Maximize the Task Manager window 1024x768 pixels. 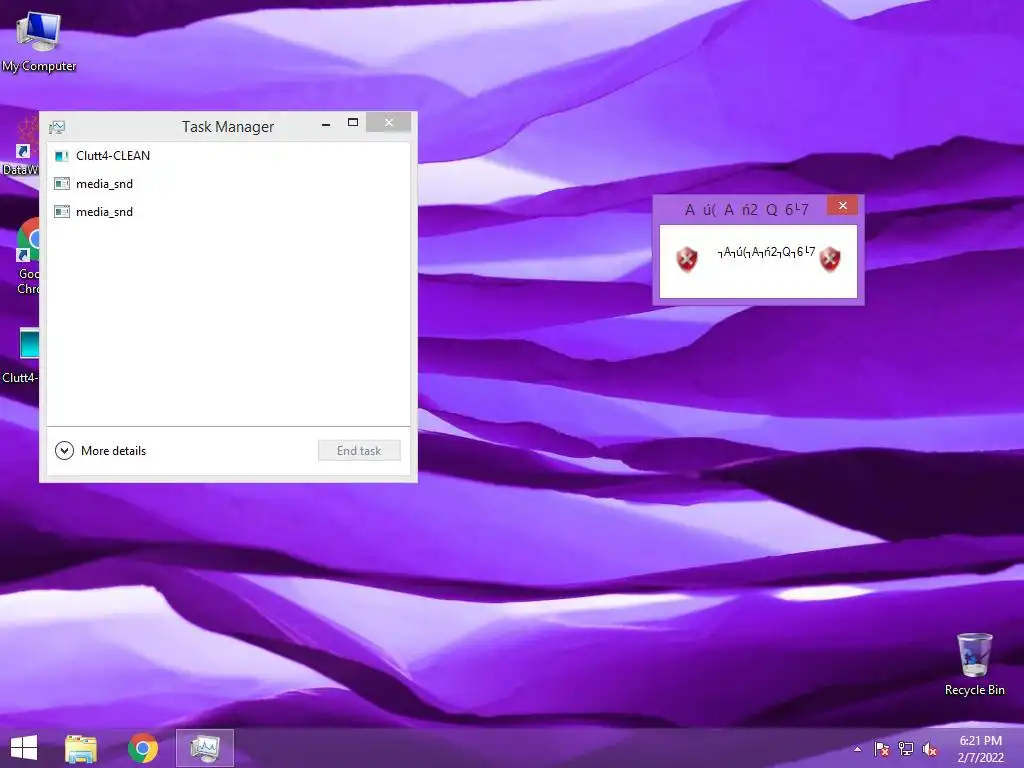point(353,123)
